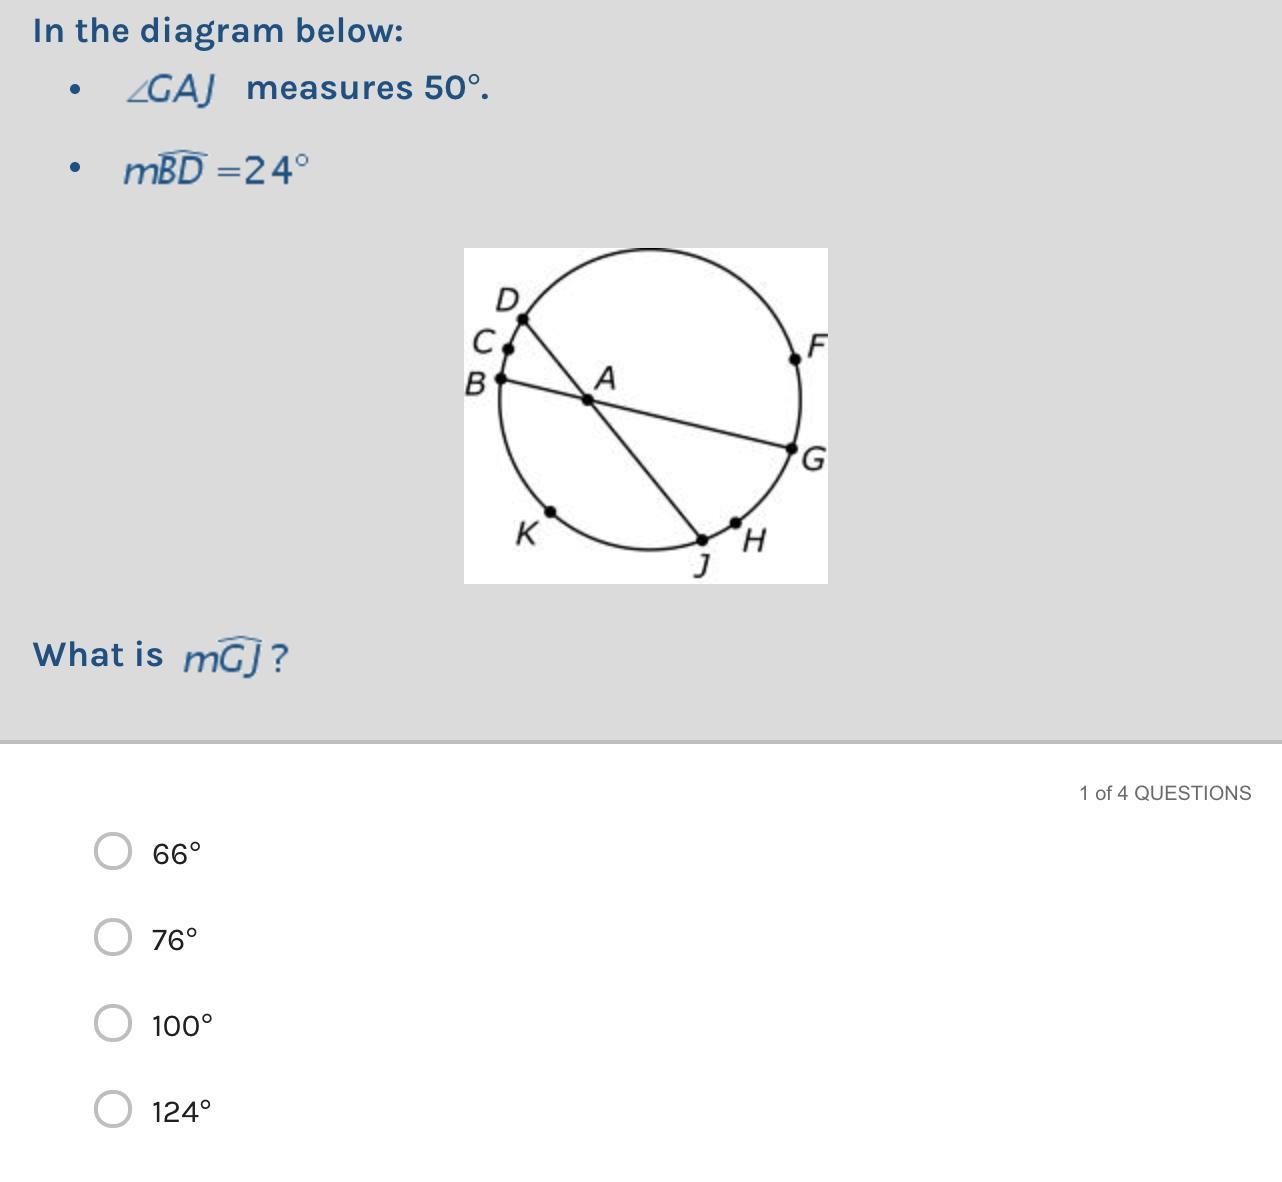
Task: Click point H on the circle
Action: (736, 523)
